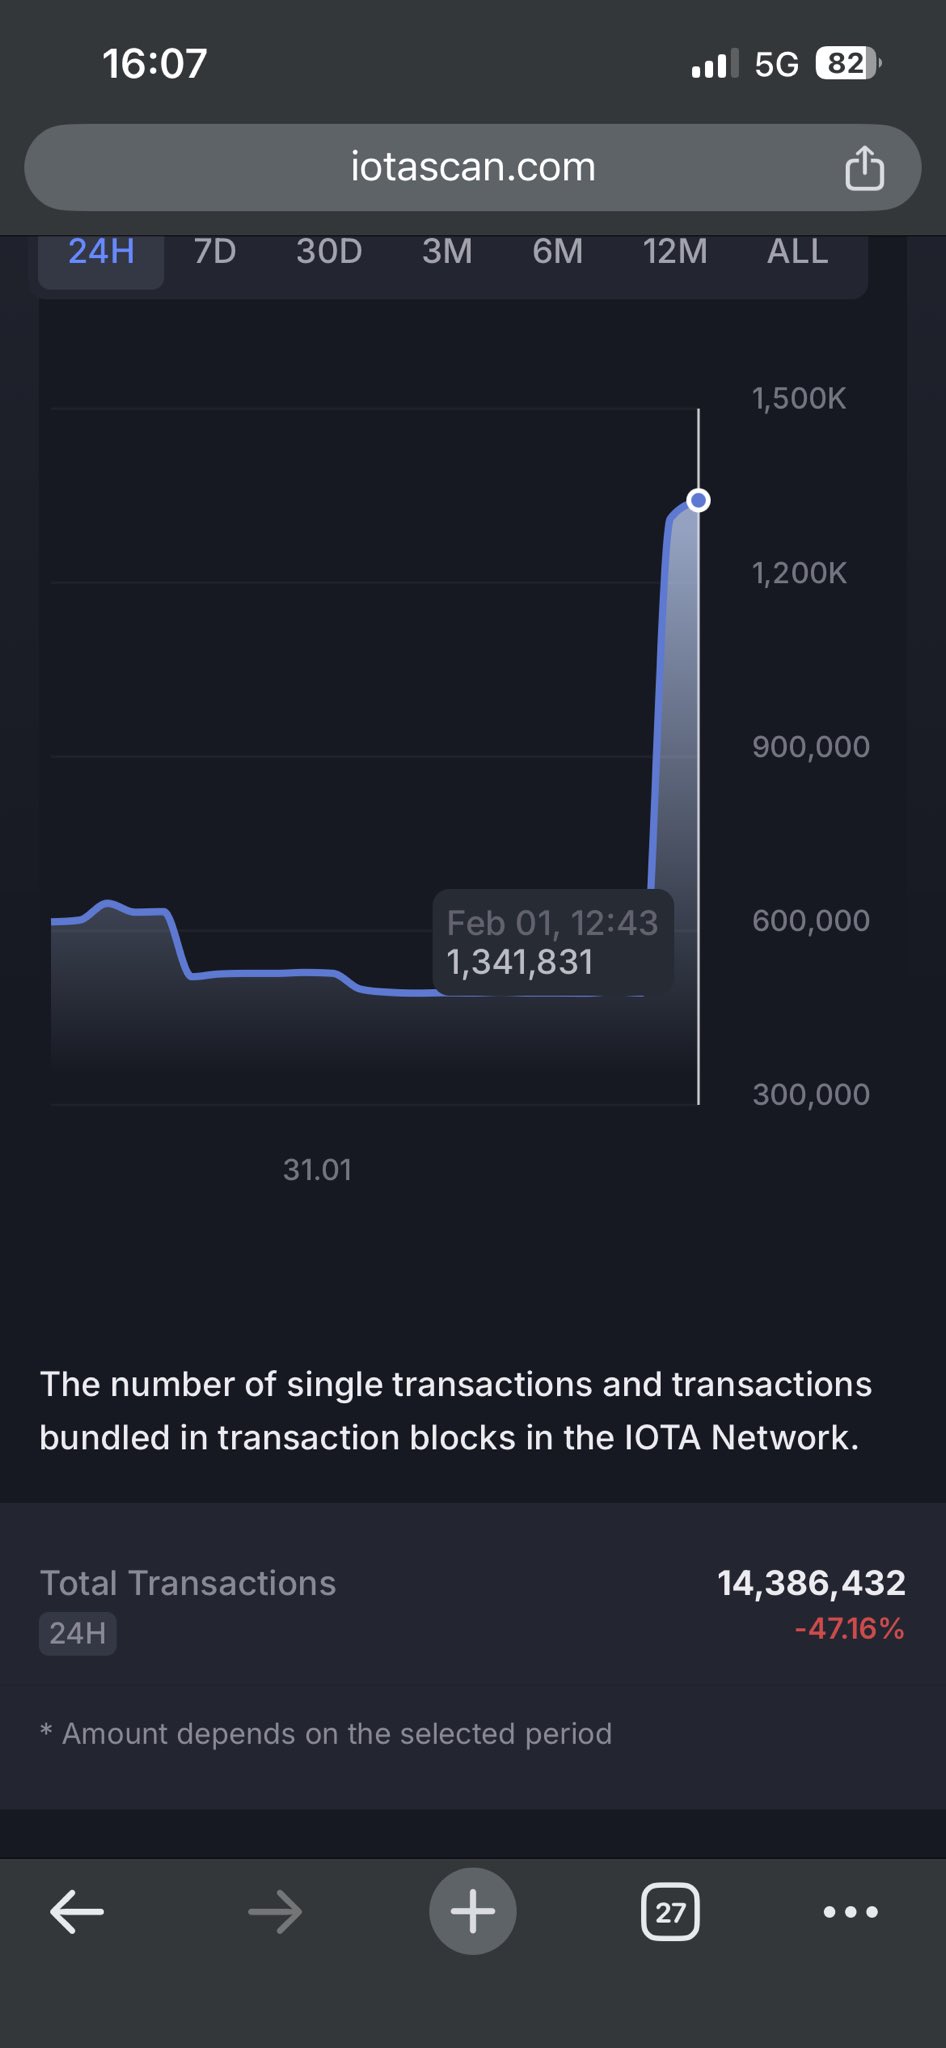
Task: Select the 6M chart period
Action: point(557,252)
